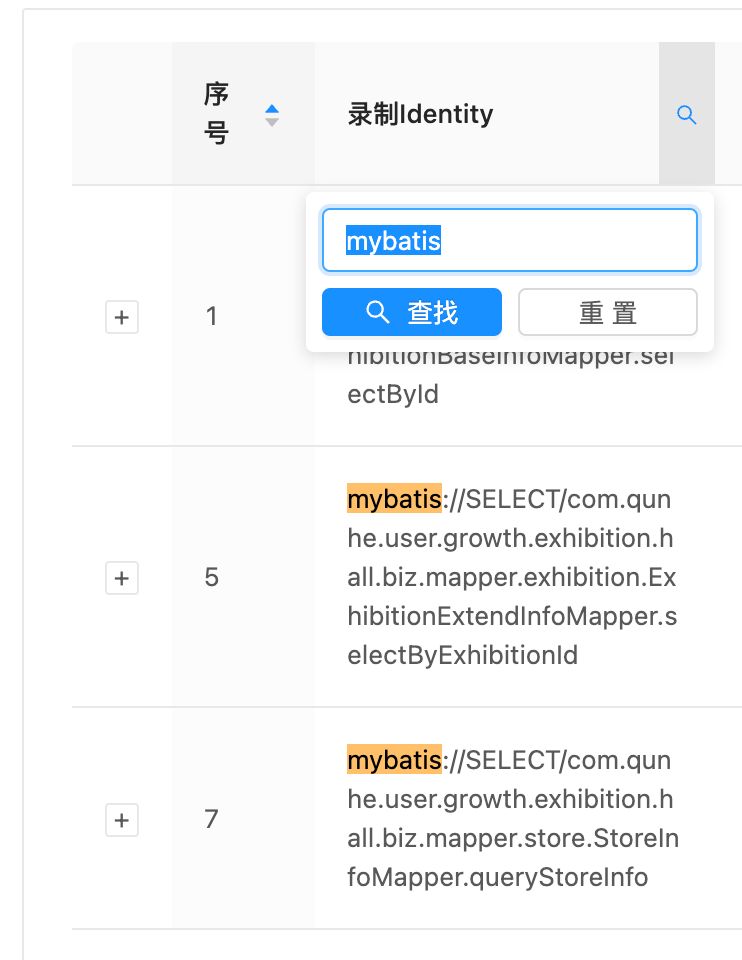Click the 序号 cell showing 7
The height and width of the screenshot is (960, 742).
click(x=212, y=820)
